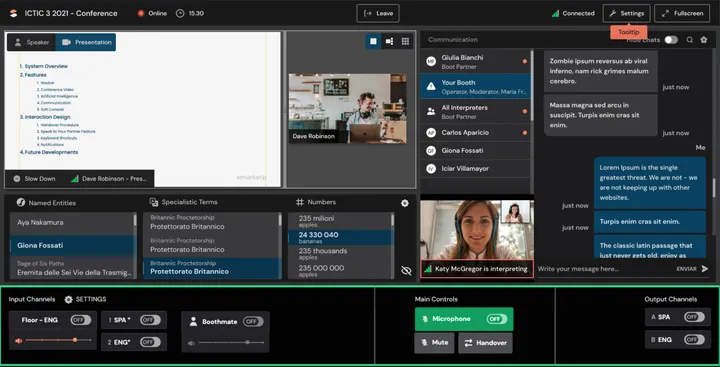720x367 pixels.
Task: Open the Iciar Villamayor conversation
Action: (475, 169)
